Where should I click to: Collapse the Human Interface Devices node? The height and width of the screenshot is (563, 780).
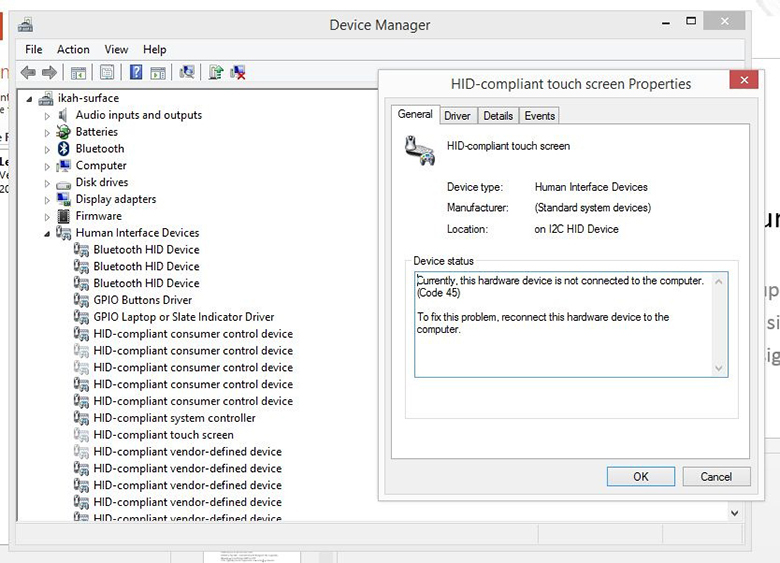(x=46, y=234)
